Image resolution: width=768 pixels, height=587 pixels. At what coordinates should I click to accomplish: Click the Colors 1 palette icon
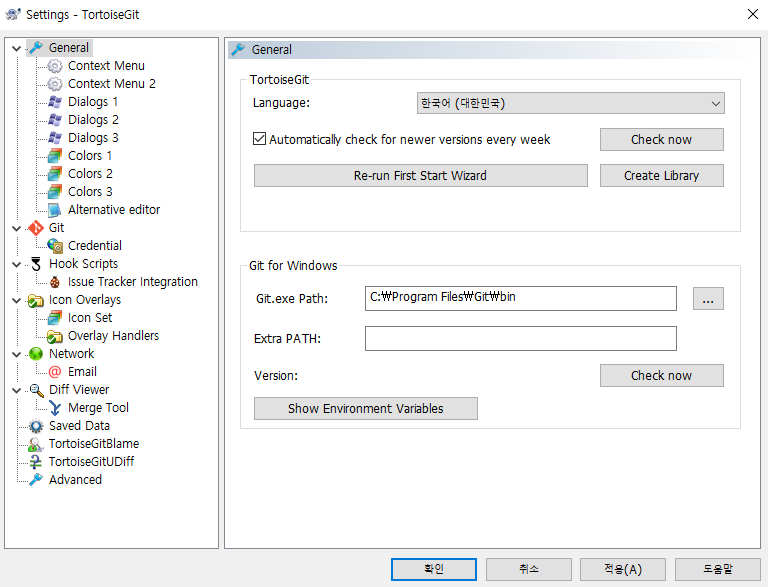(55, 156)
